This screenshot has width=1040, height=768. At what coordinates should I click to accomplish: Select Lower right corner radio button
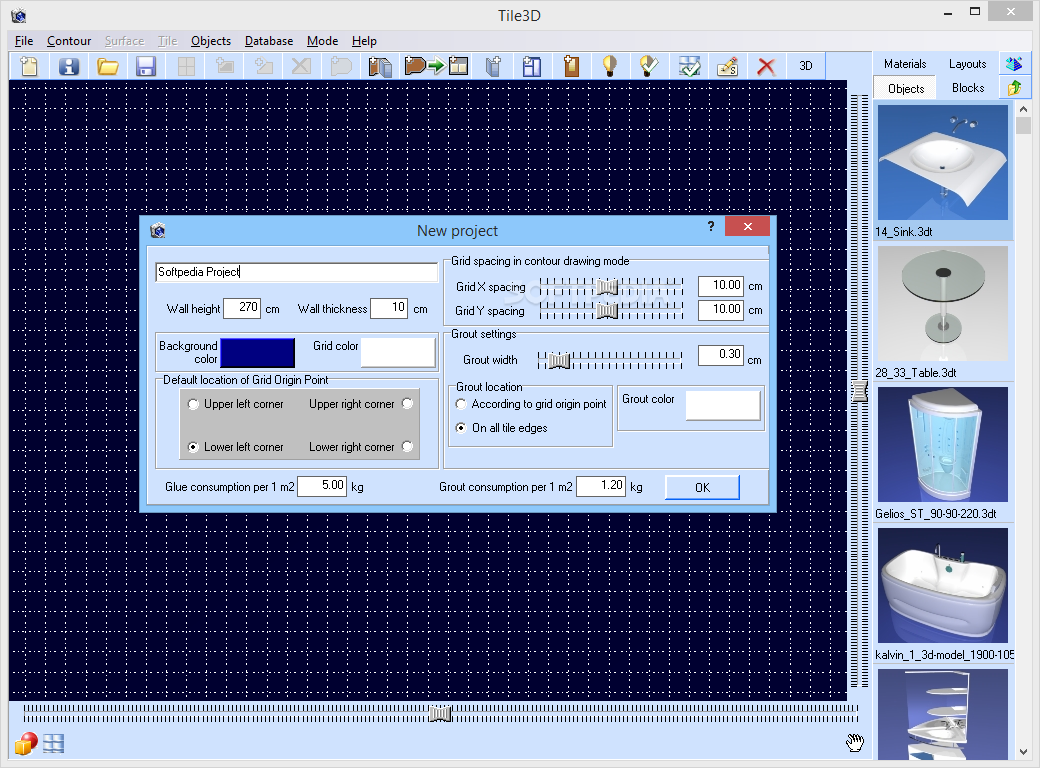click(407, 446)
